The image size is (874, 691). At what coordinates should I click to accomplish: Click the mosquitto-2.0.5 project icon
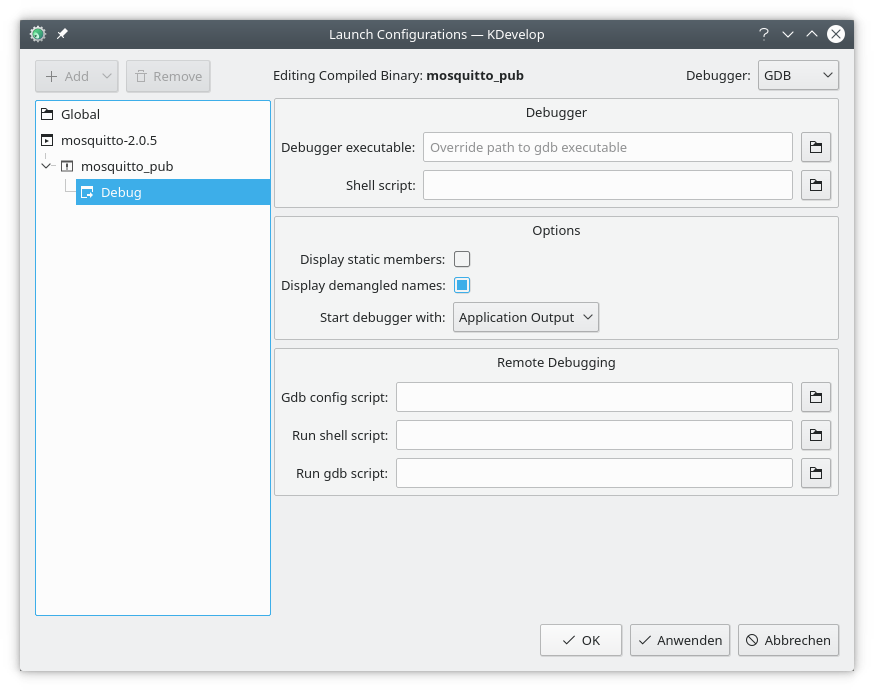point(47,140)
